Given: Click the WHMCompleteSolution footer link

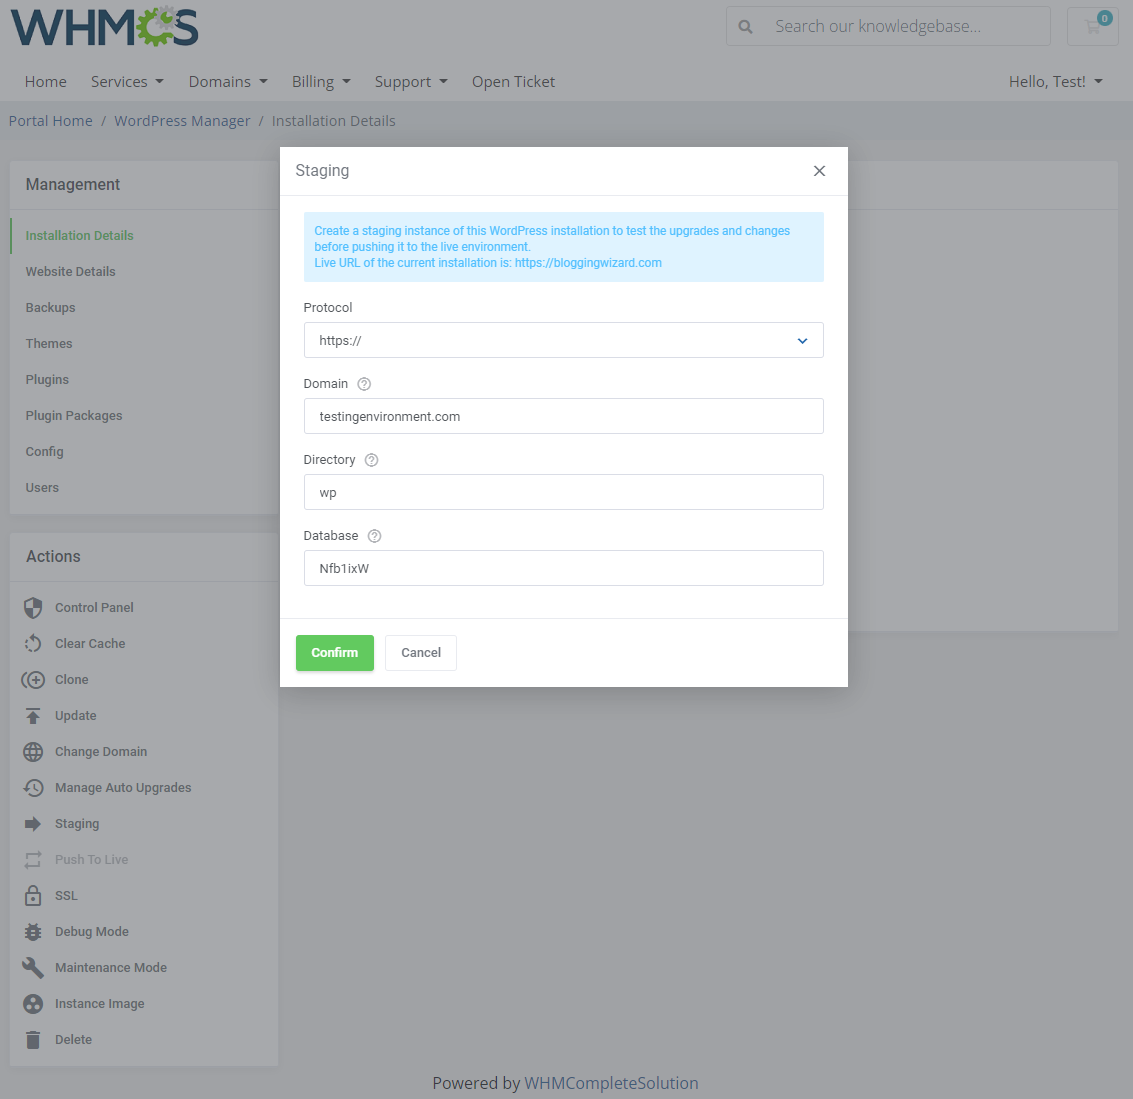Looking at the screenshot, I should pos(611,1083).
